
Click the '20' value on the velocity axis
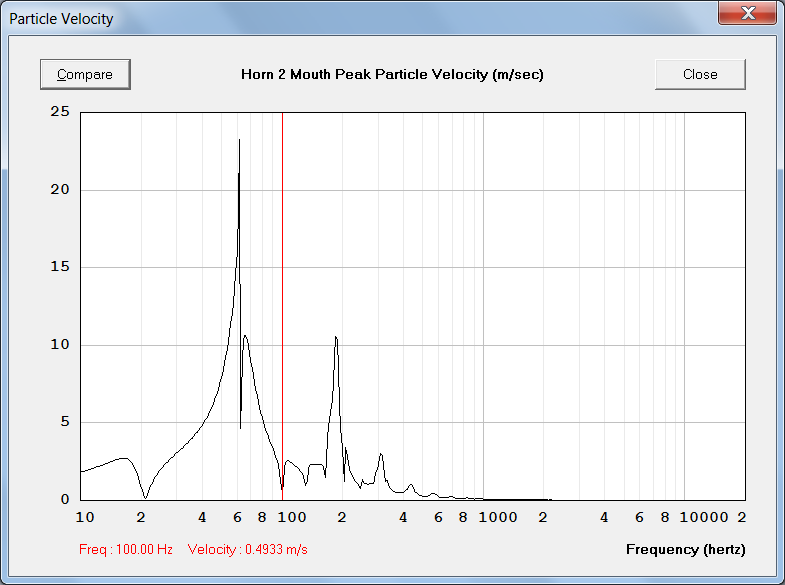pos(60,190)
